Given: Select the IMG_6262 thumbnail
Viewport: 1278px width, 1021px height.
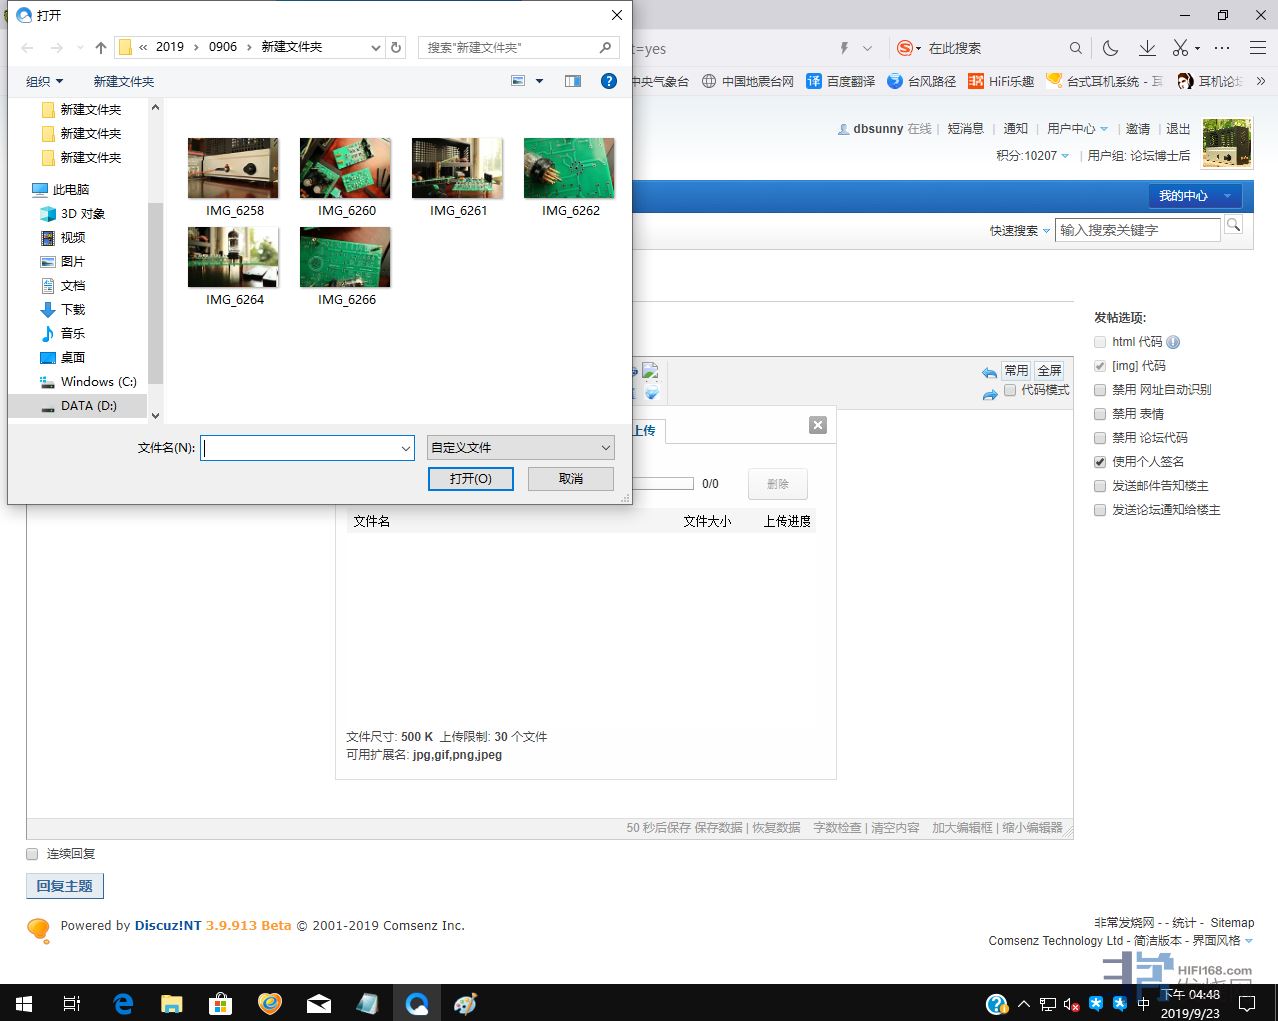Looking at the screenshot, I should point(569,170).
